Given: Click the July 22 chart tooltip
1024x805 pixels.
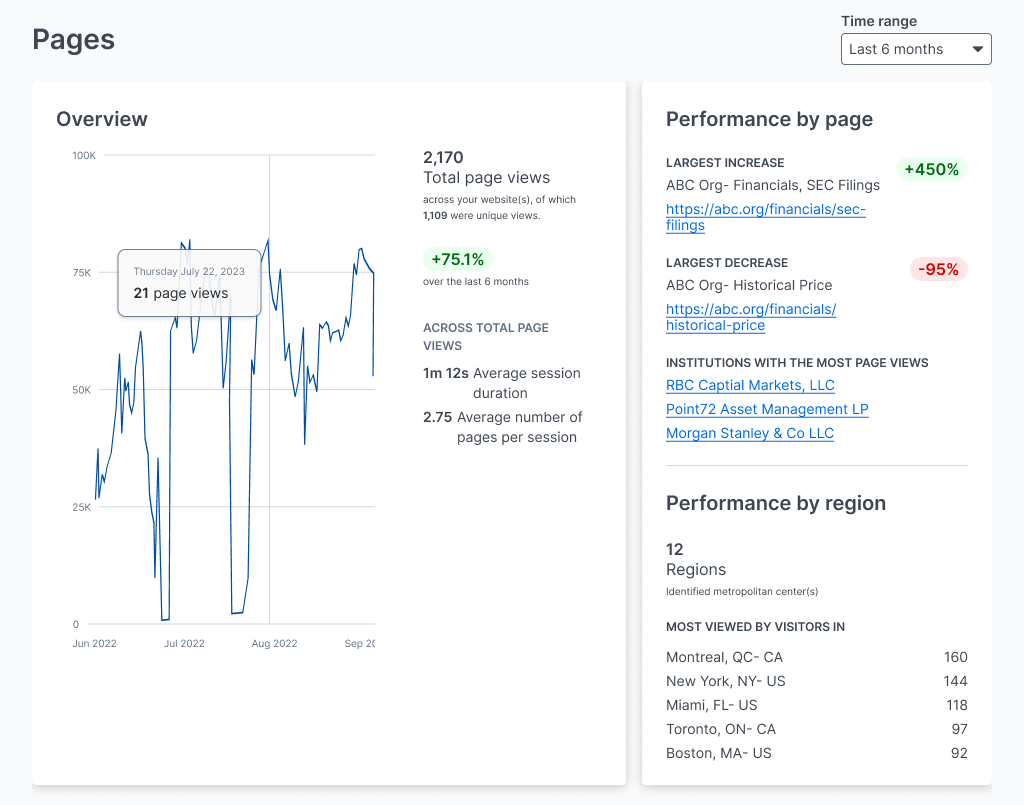Looking at the screenshot, I should [x=189, y=281].
